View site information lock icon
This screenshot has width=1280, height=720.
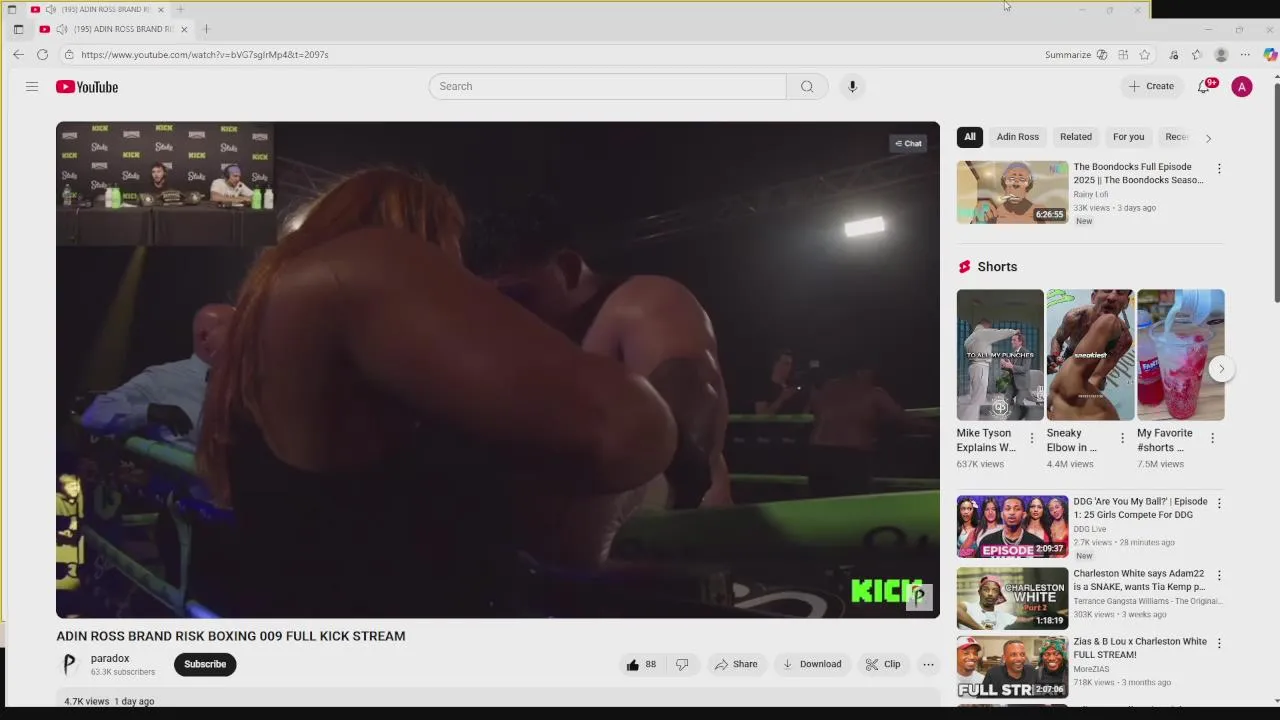69,55
